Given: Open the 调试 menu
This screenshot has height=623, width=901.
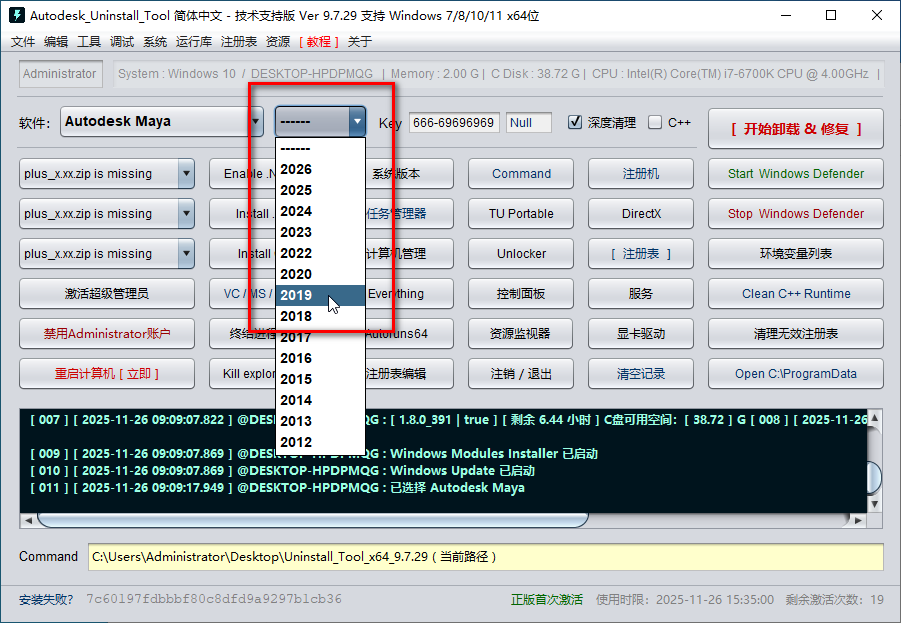Looking at the screenshot, I should click(x=122, y=41).
